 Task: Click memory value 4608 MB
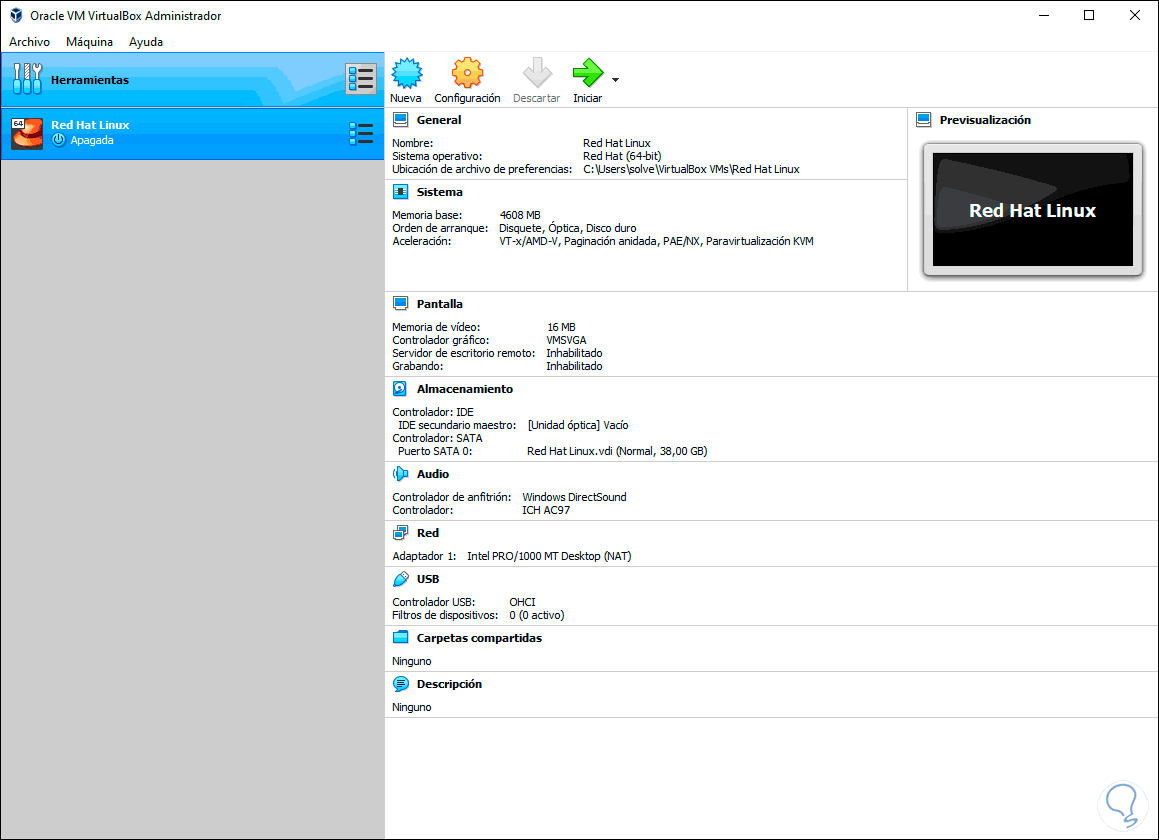coord(520,215)
